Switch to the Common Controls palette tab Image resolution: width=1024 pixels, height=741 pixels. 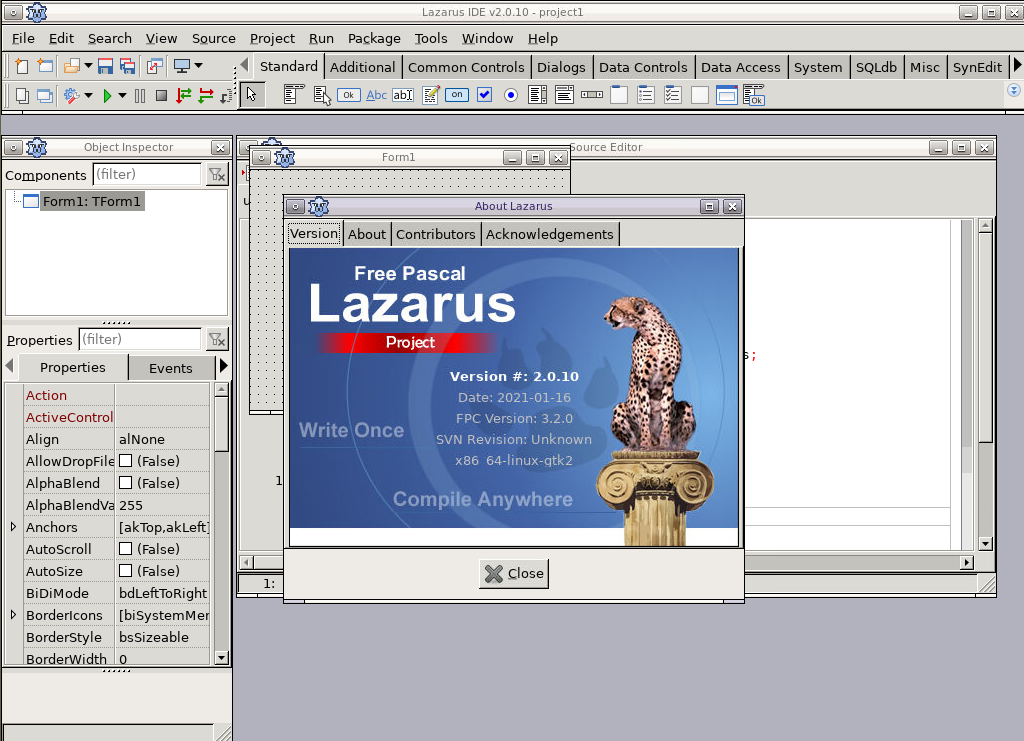point(466,67)
